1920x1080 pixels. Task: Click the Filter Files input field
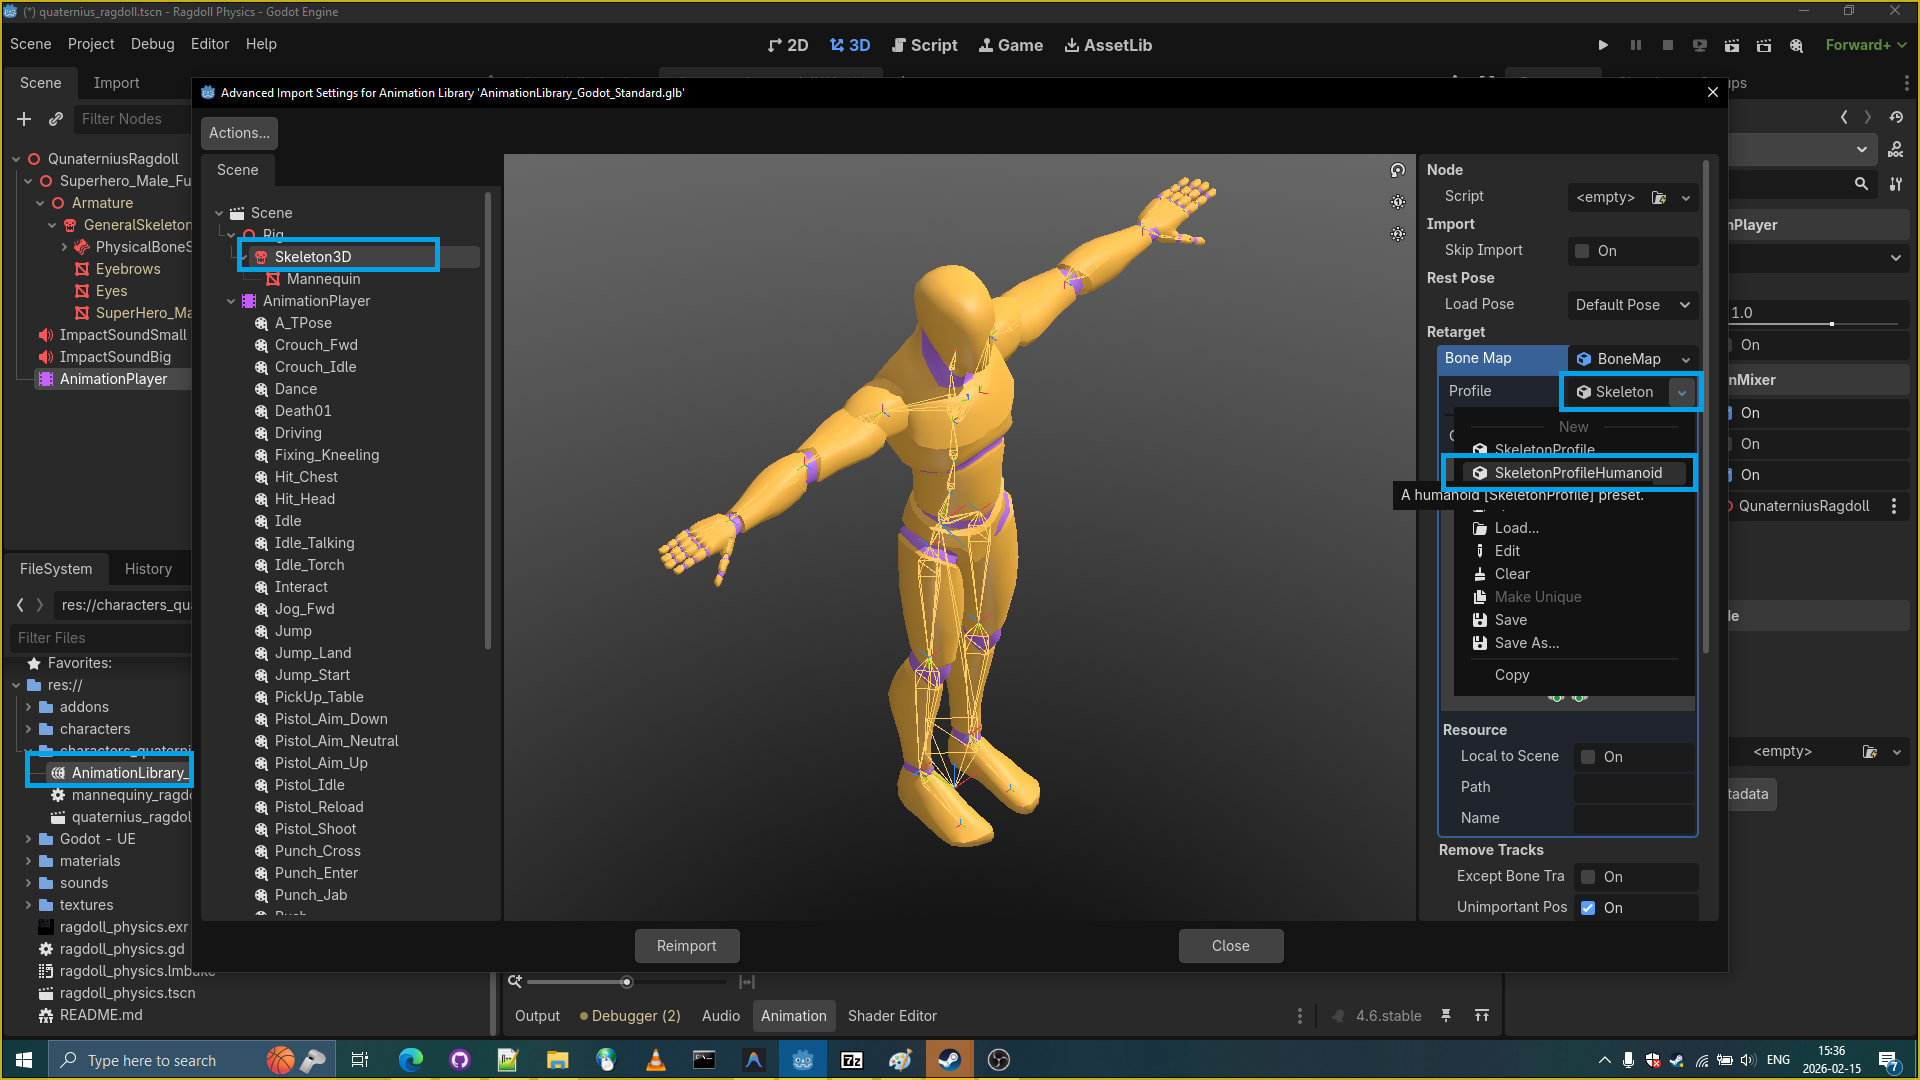[100, 638]
